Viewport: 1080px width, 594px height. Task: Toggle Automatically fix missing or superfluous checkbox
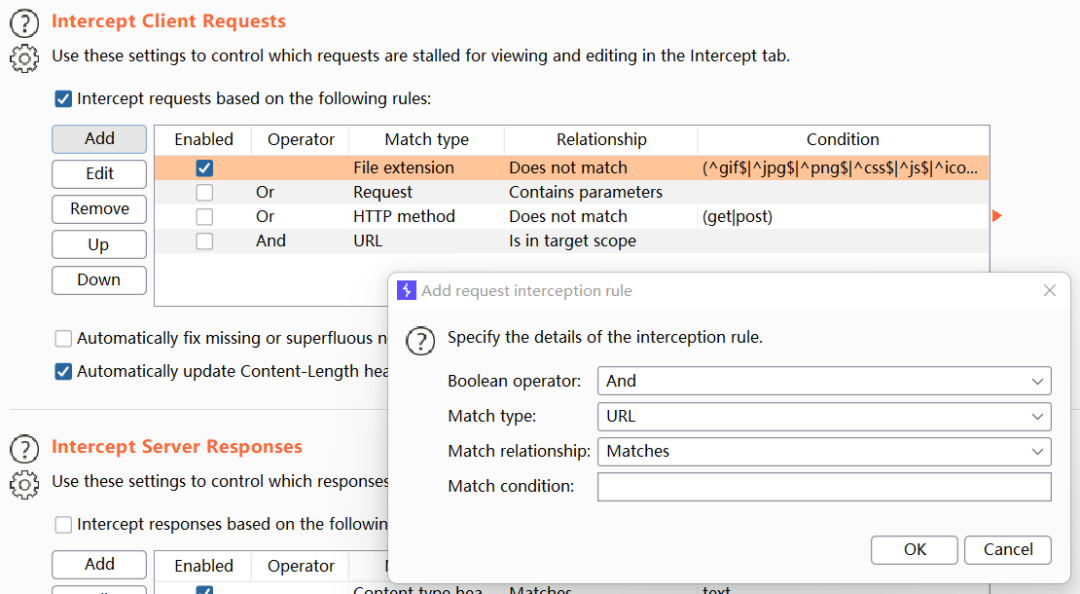(63, 338)
